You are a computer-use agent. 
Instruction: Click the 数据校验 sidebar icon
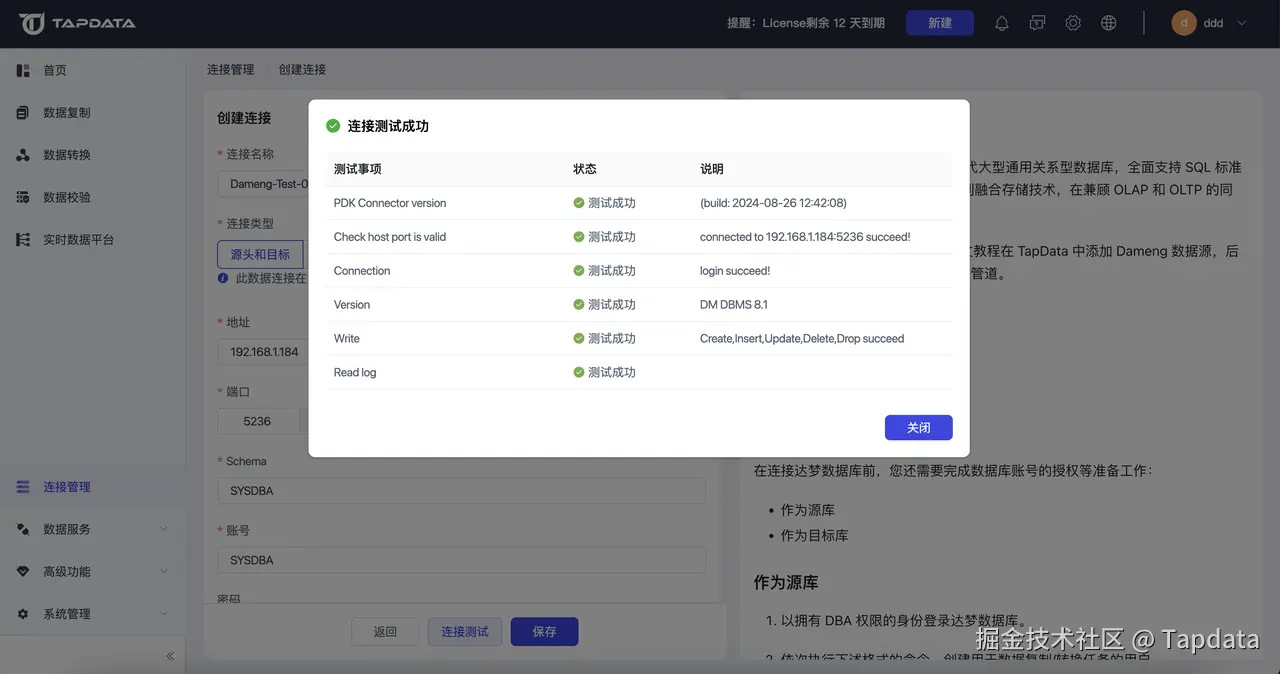coord(23,197)
